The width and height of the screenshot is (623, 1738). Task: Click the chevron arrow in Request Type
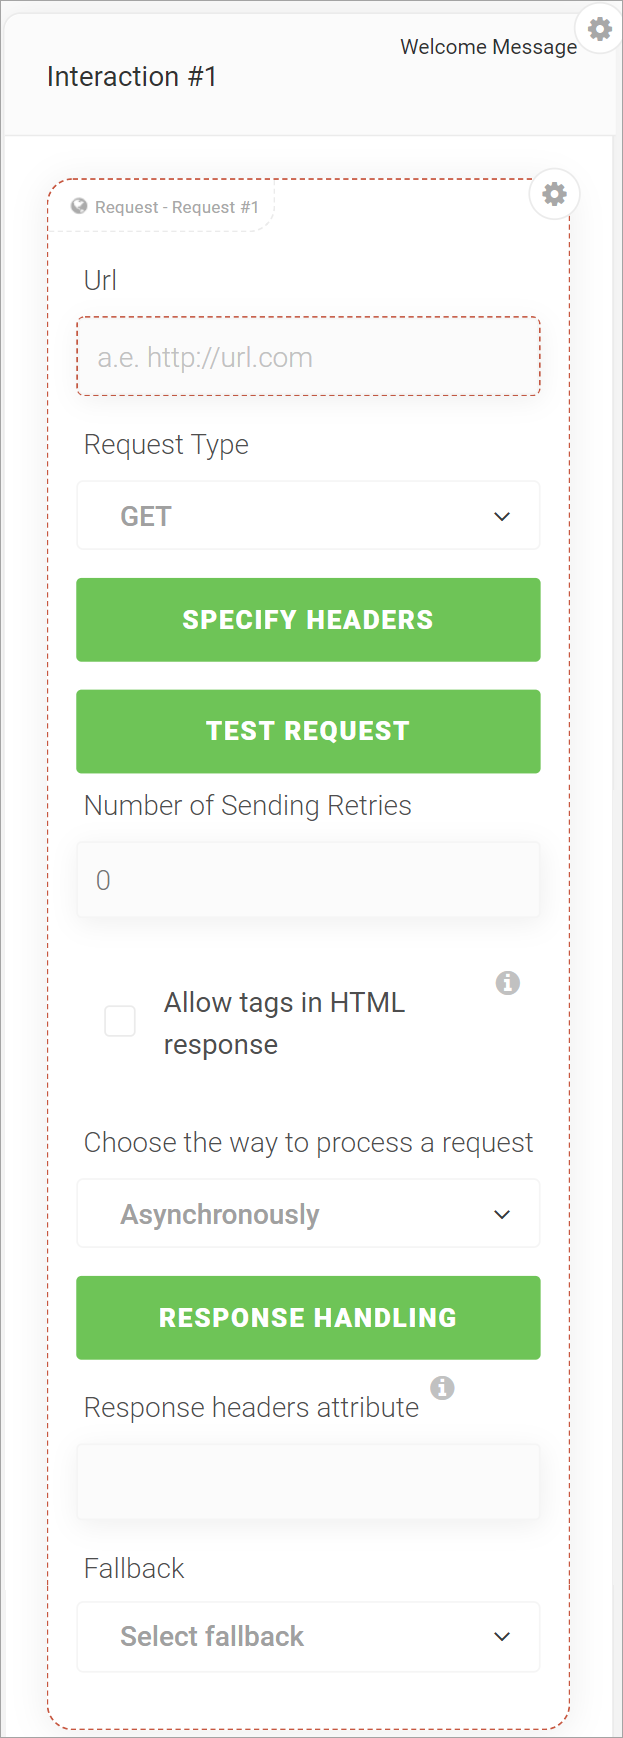(x=502, y=517)
